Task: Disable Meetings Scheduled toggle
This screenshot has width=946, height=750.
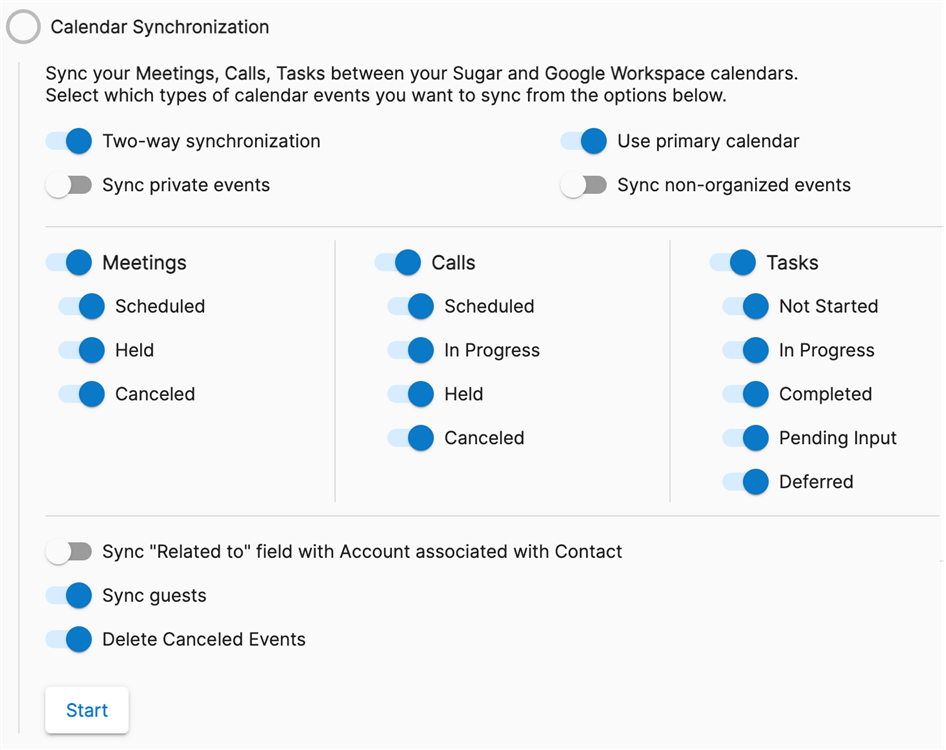Action: pyautogui.click(x=82, y=307)
